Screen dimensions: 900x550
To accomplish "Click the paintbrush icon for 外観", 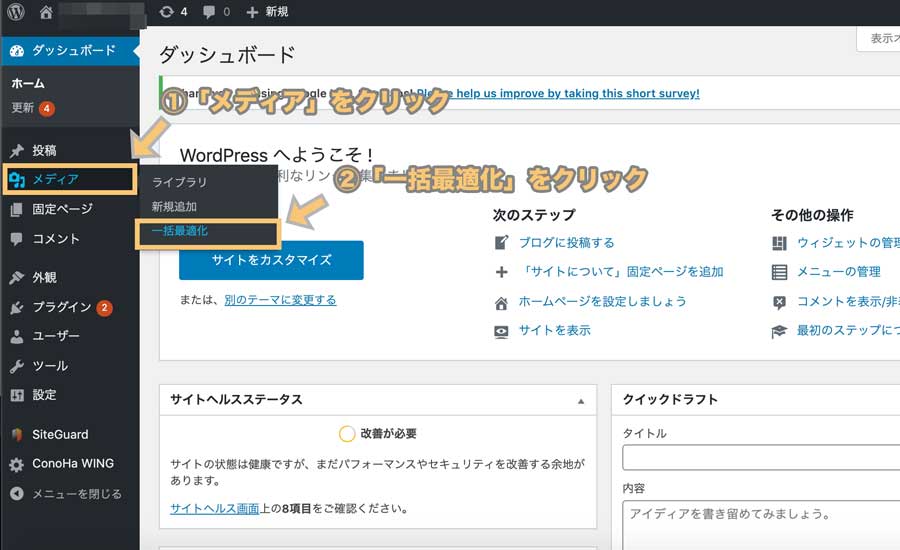I will 17,278.
